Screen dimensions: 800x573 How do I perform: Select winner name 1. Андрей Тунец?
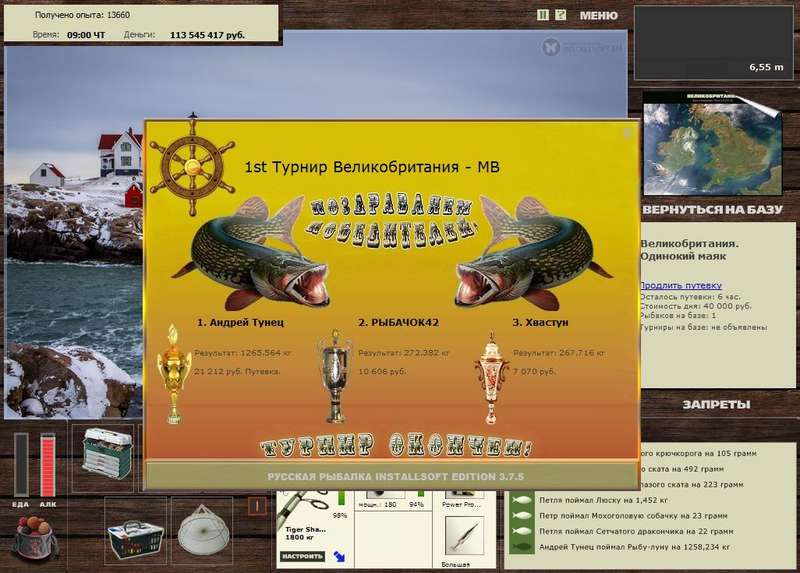(240, 322)
